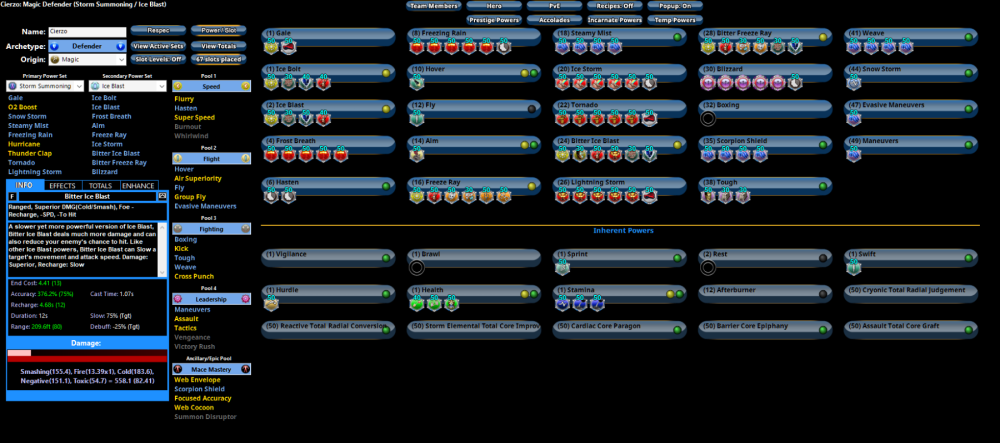Expand the Ancillary pool Mace Mastery dropdown
This screenshot has width=1000, height=443.
pos(211,369)
